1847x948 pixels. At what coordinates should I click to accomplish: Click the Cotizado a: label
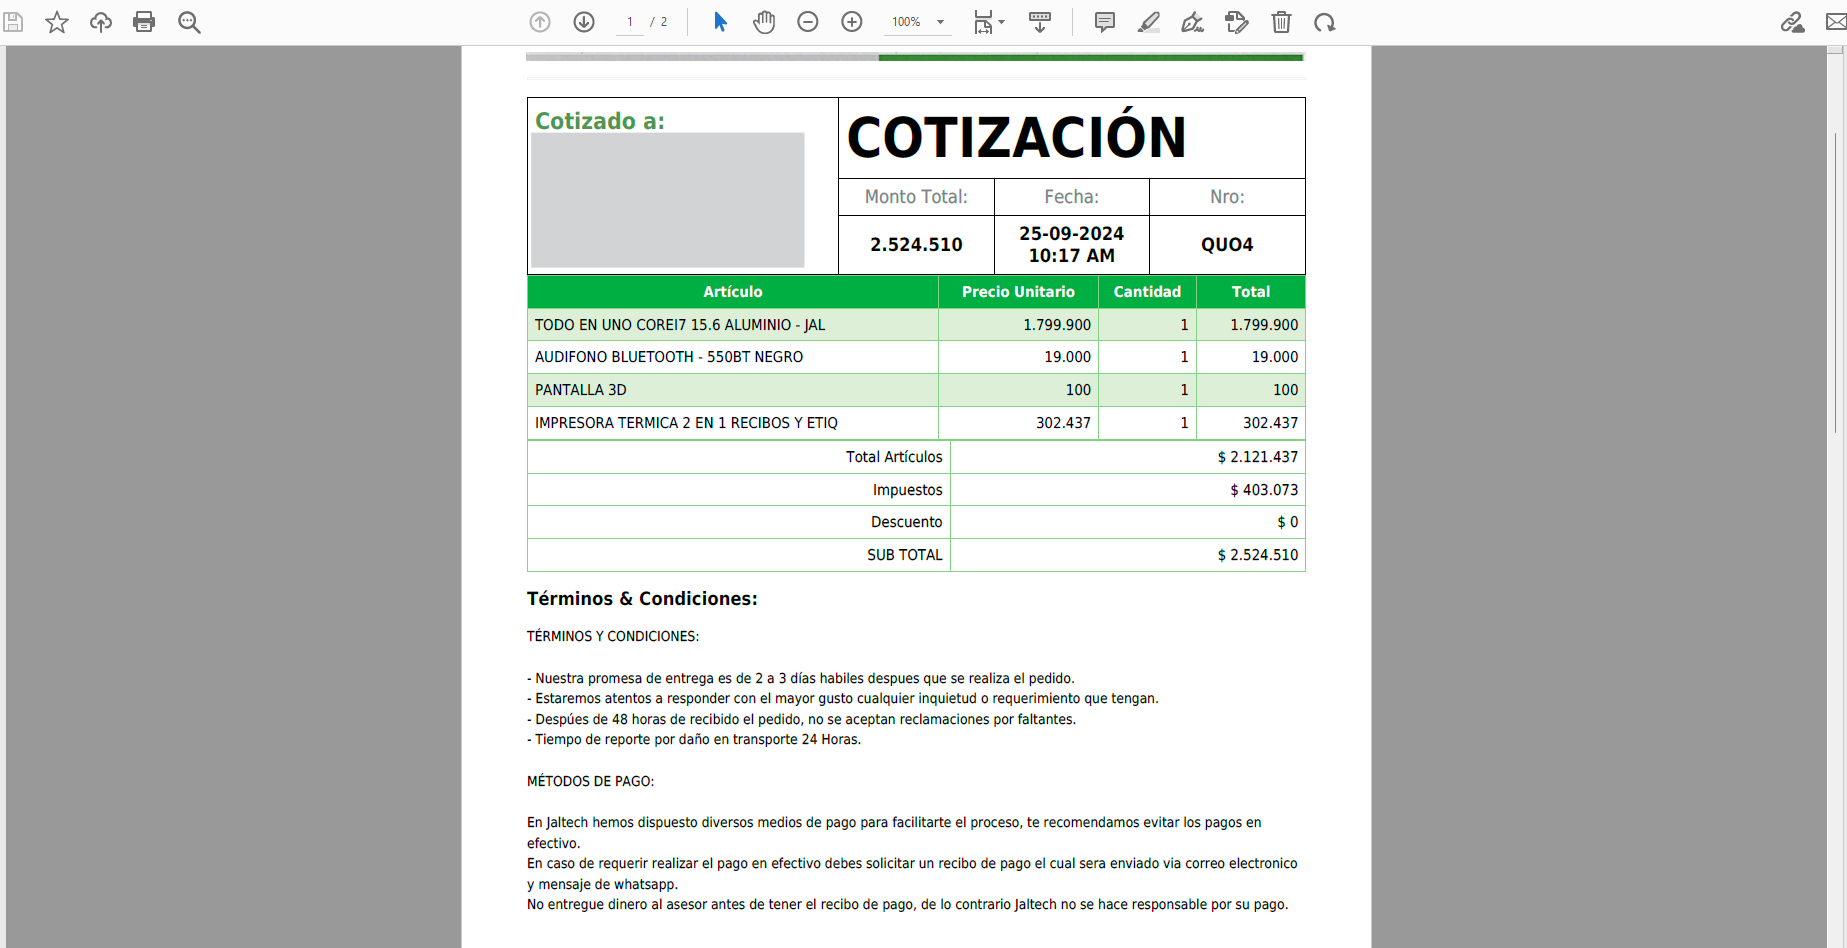tap(599, 121)
